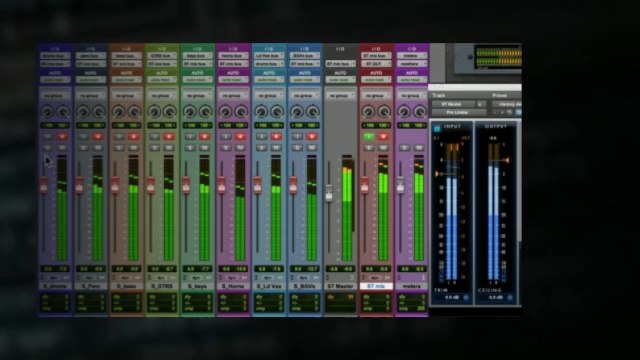Solo the S_drums track
Screen dimensions: 640x360
pyautogui.click(x=48, y=148)
